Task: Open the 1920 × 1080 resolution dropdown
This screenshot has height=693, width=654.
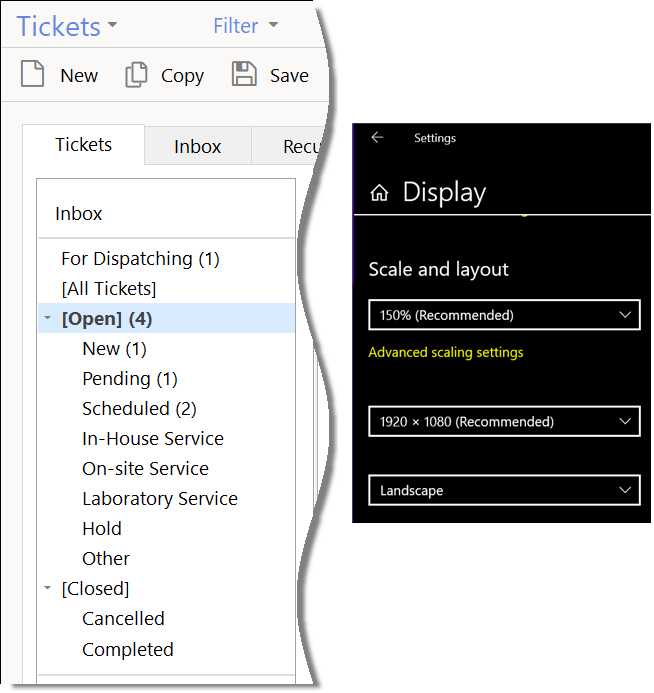Action: click(504, 422)
